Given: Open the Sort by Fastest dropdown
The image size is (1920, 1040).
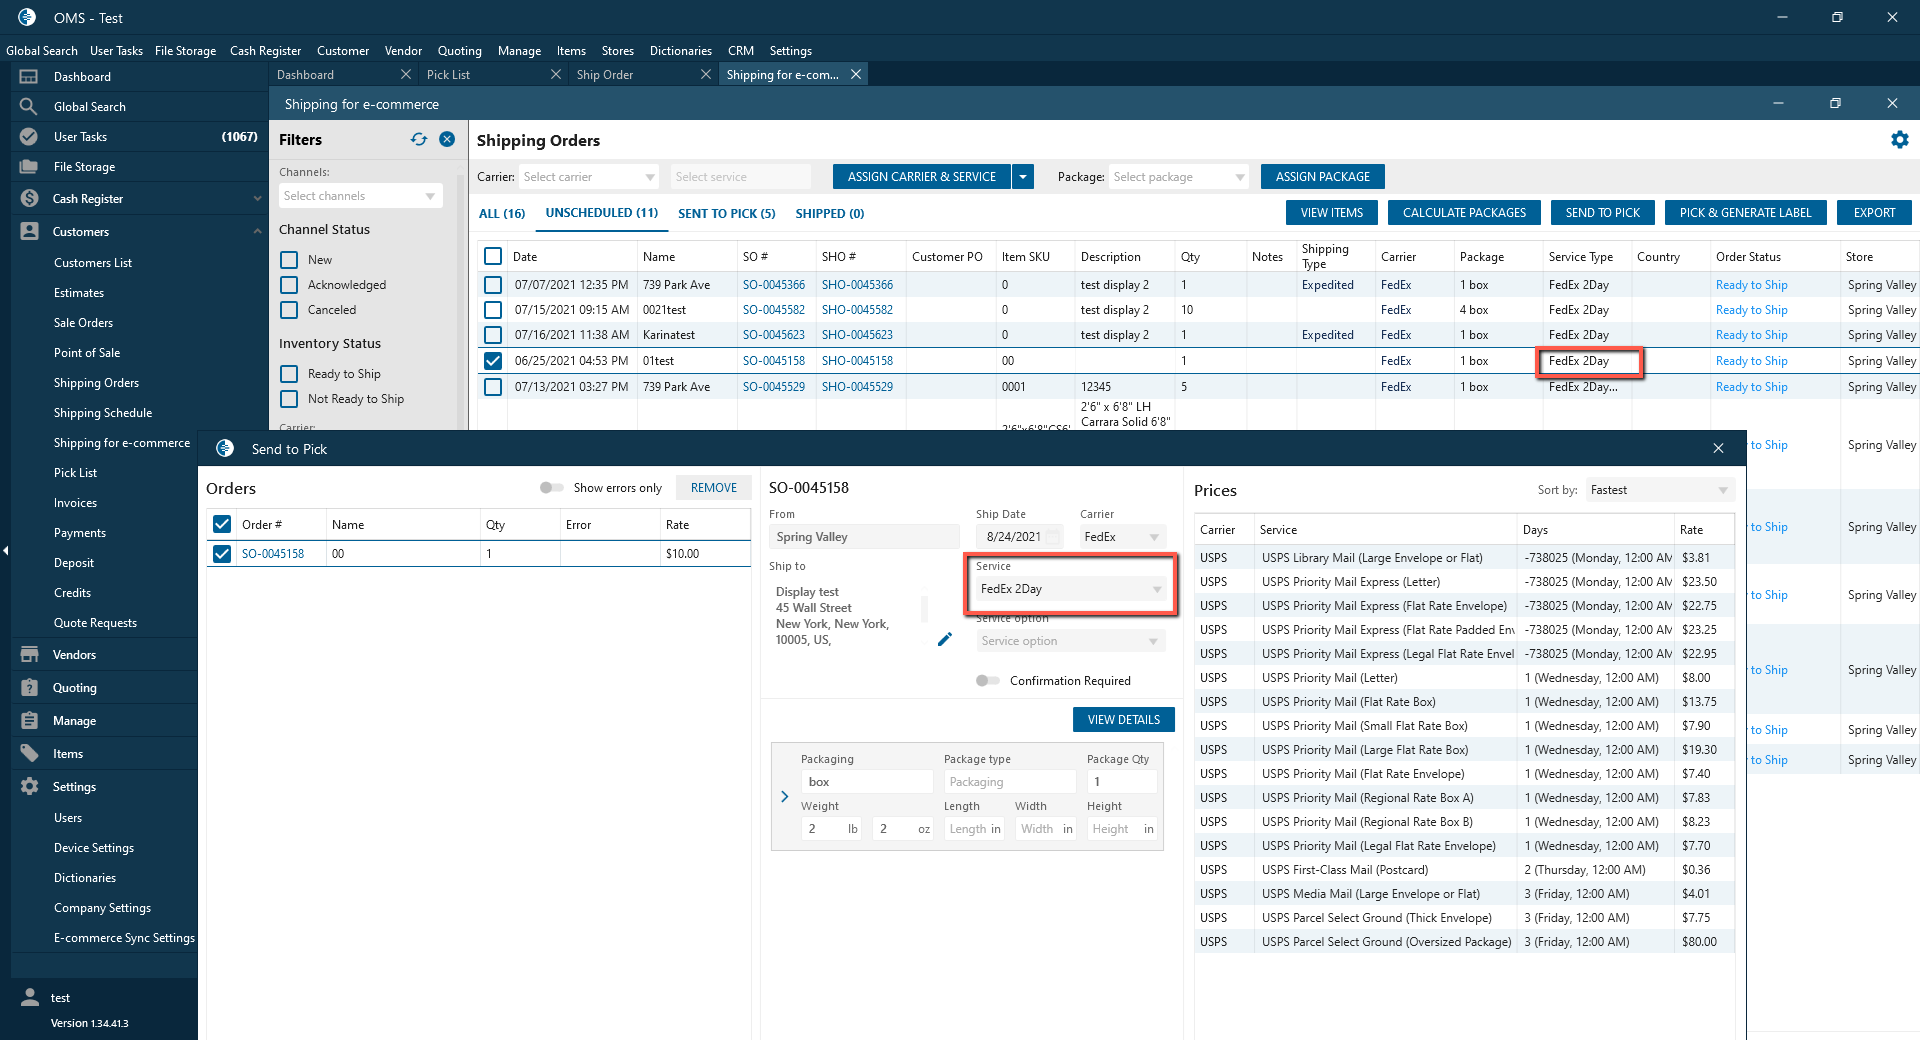Looking at the screenshot, I should coord(1658,490).
